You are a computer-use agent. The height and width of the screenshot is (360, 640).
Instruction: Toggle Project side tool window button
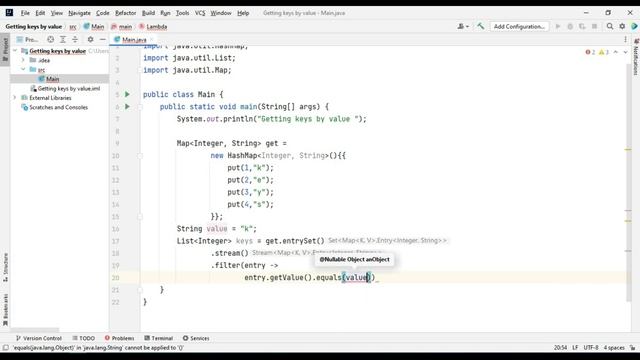point(5,49)
